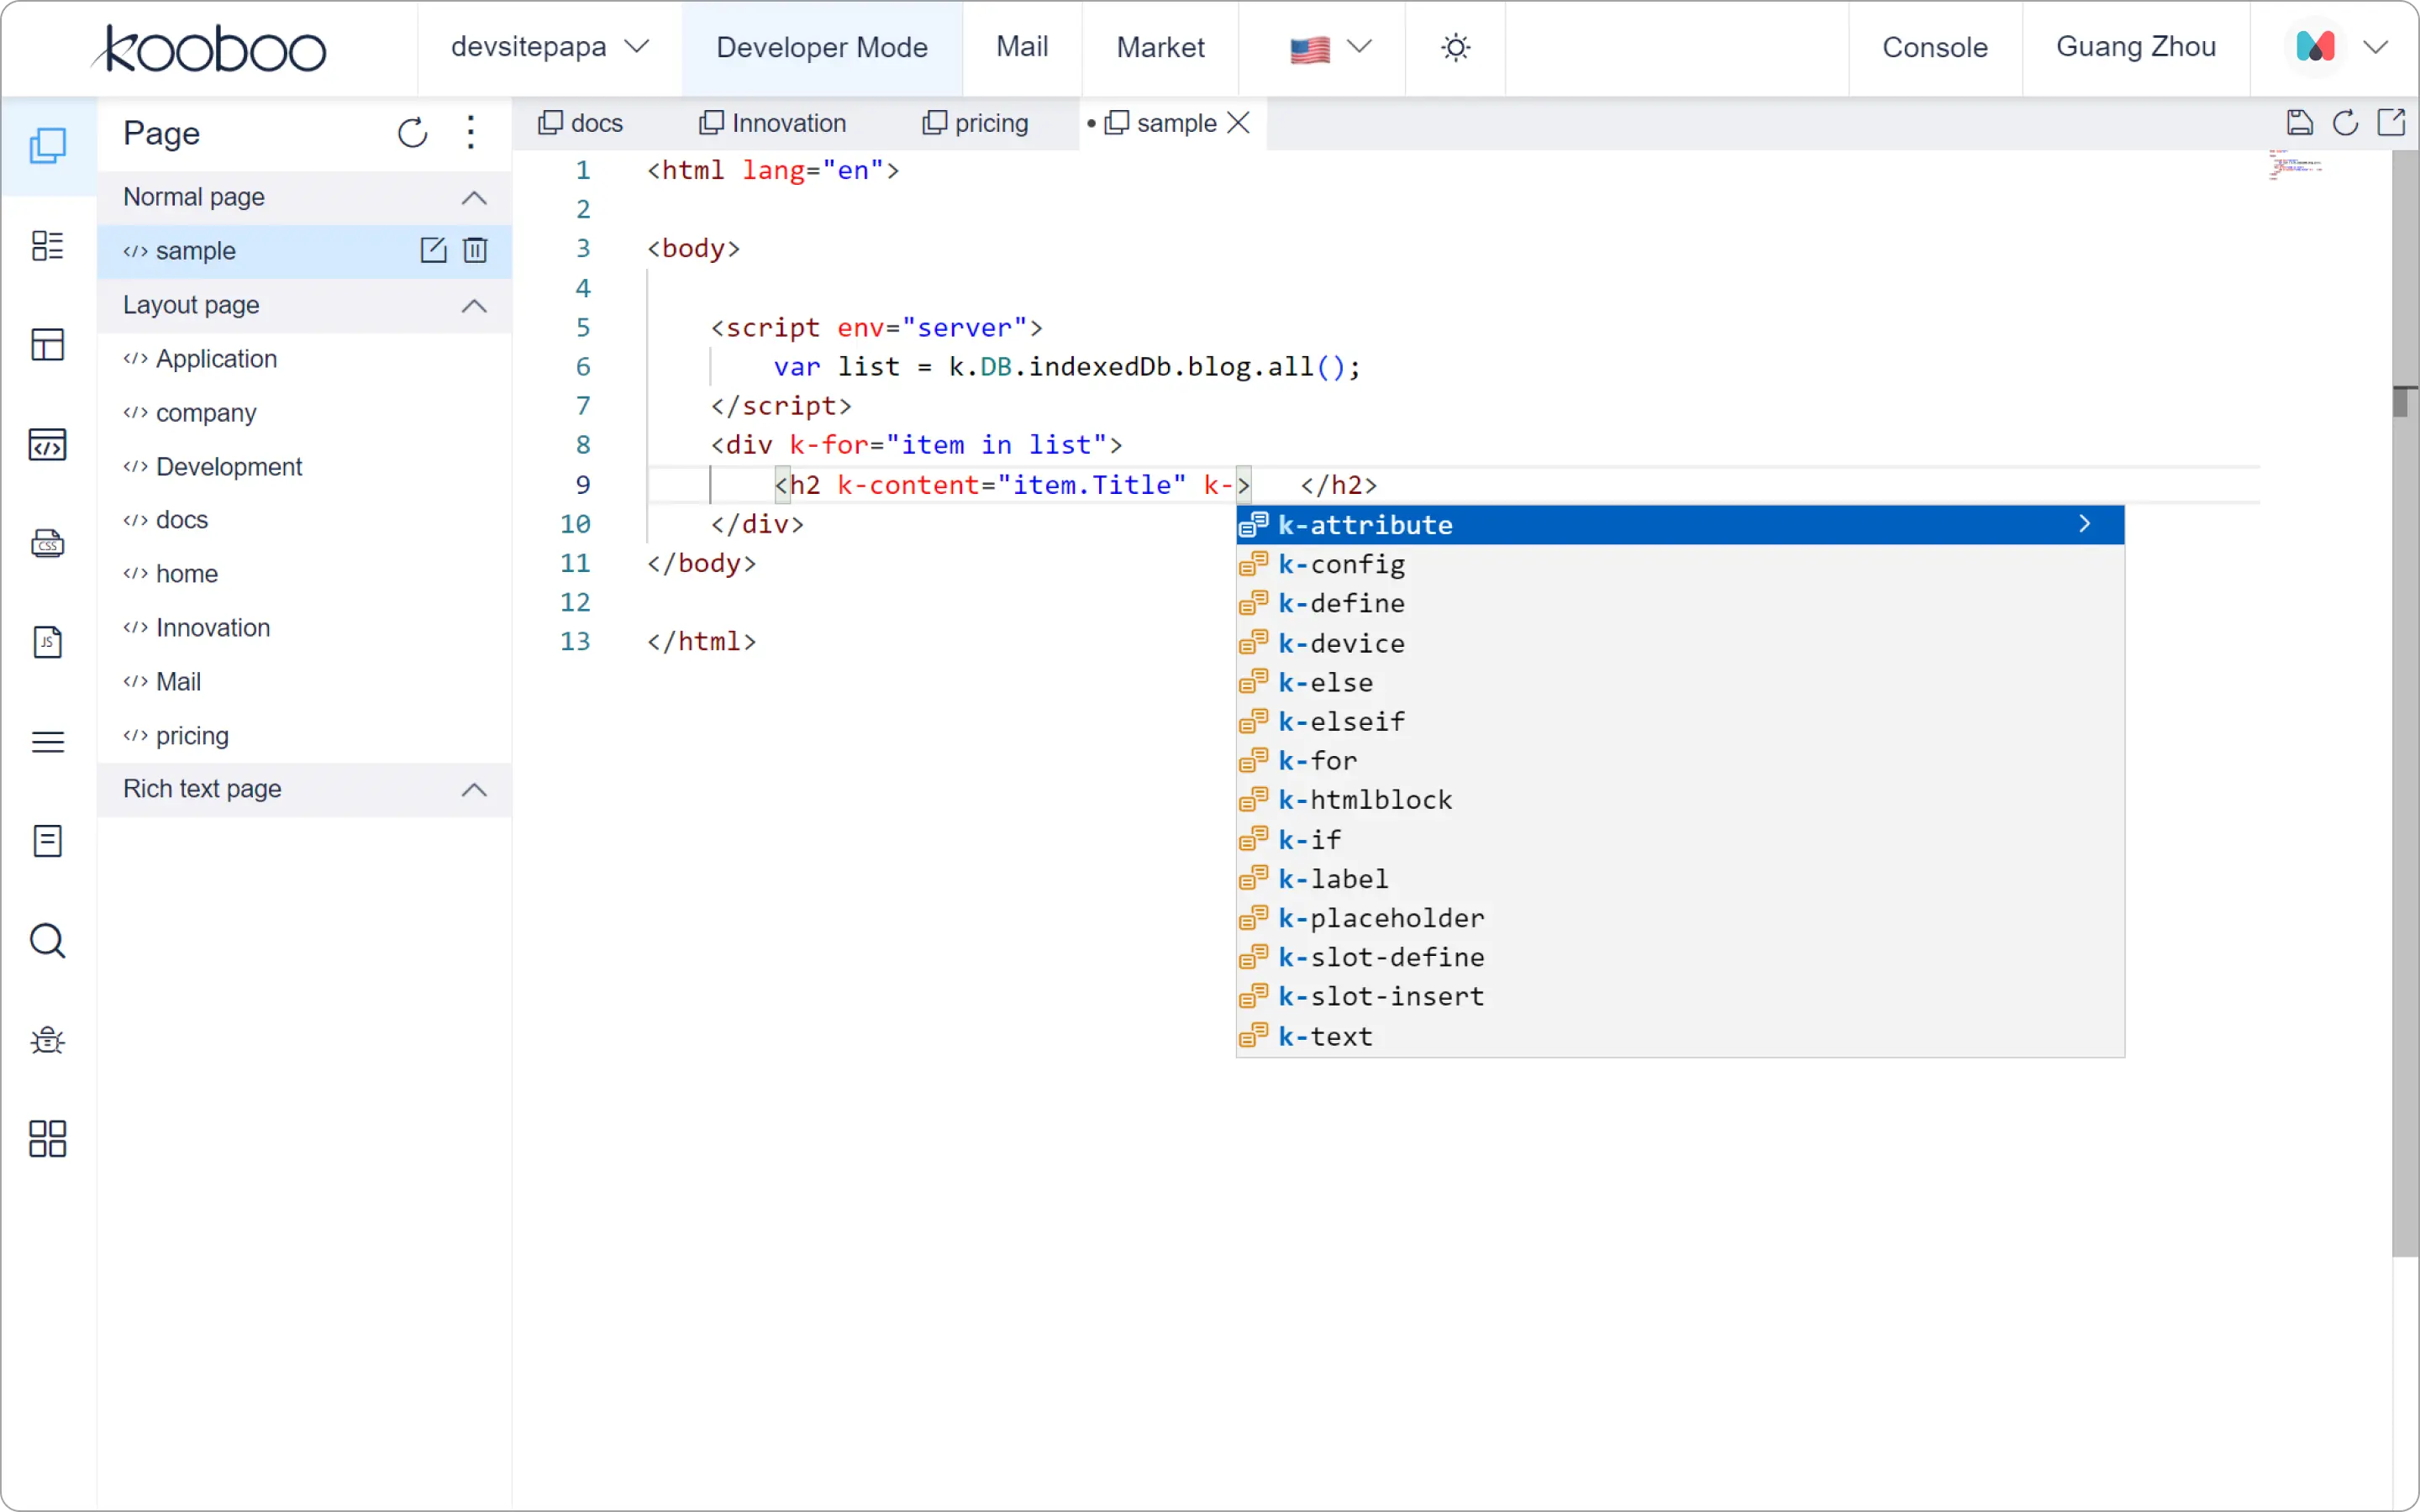Delete the sample page
Image resolution: width=2420 pixels, height=1512 pixels.
[476, 249]
